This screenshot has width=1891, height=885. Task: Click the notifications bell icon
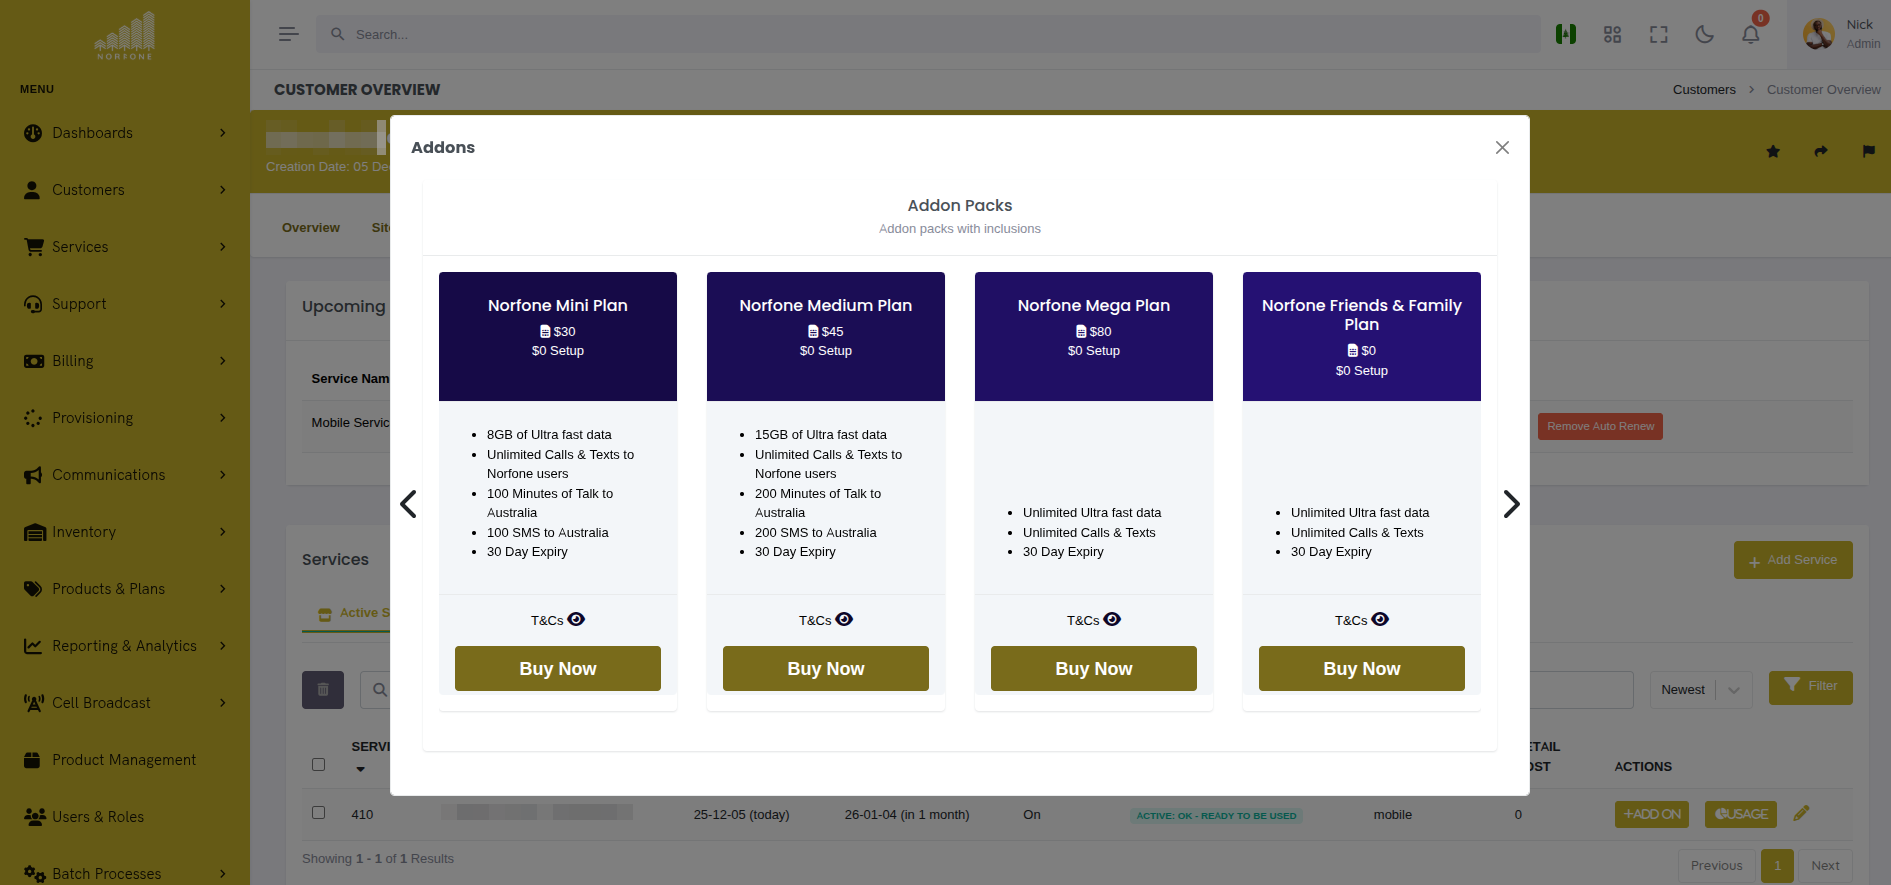click(1750, 35)
